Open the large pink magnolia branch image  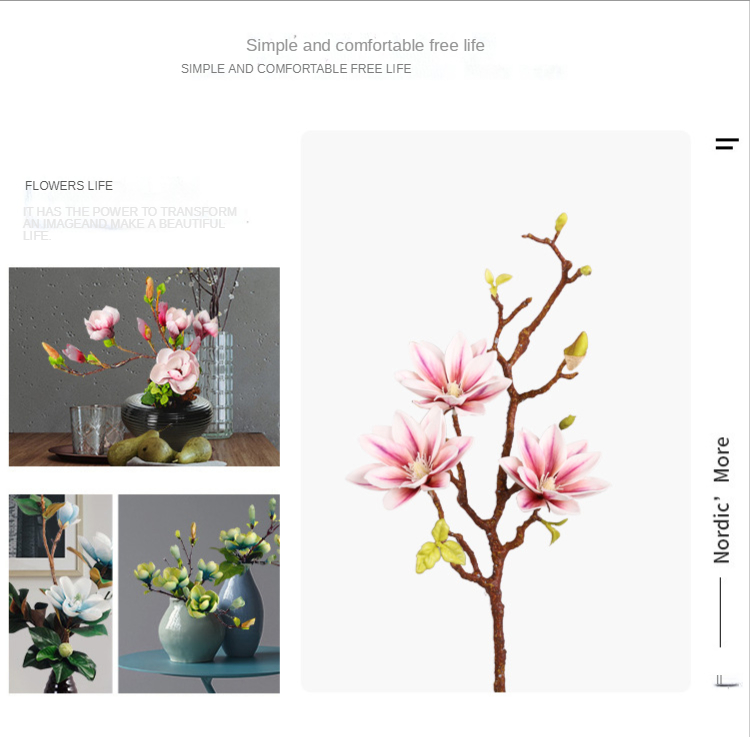point(496,411)
